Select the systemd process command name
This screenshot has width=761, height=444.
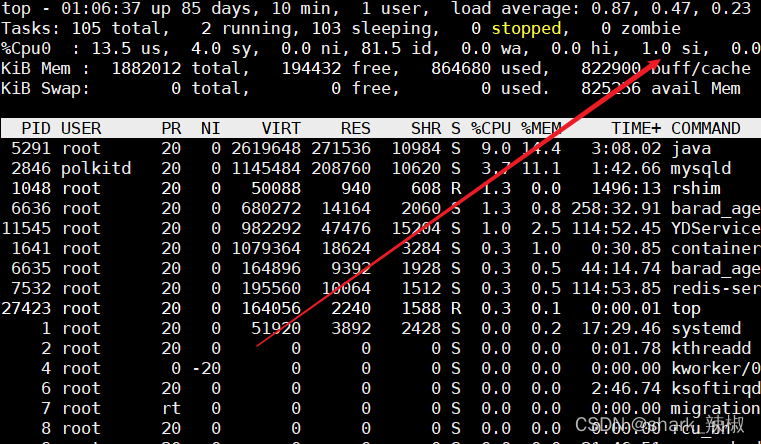coord(706,328)
